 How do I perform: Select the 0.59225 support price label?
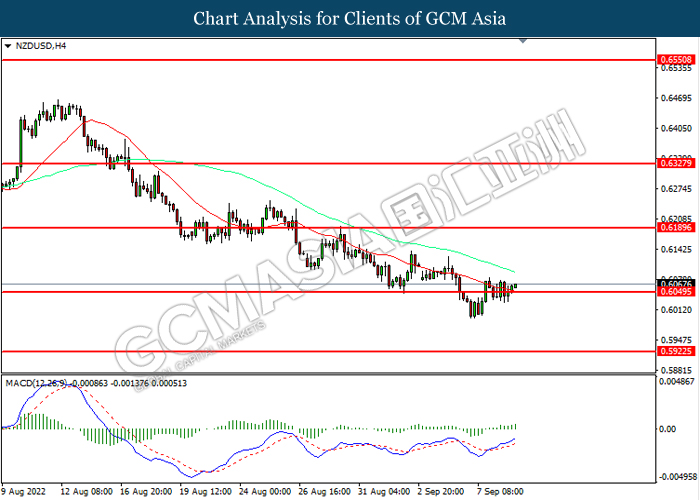676,351
